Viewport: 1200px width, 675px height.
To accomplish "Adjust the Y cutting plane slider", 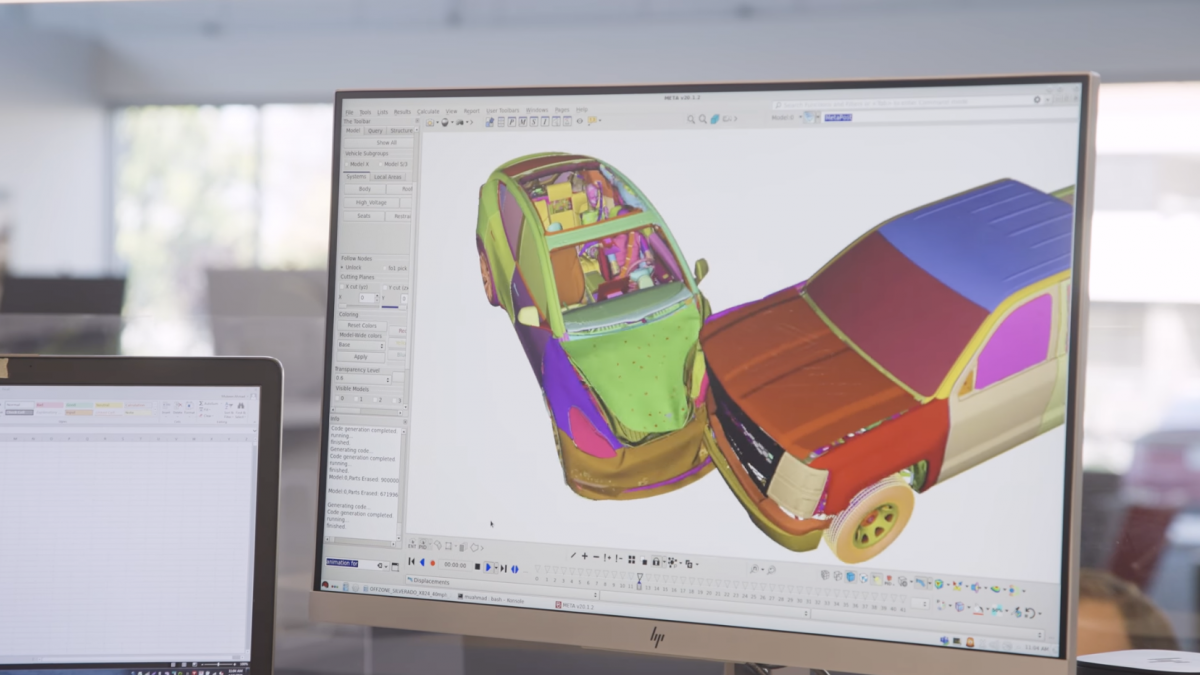I will pyautogui.click(x=394, y=307).
